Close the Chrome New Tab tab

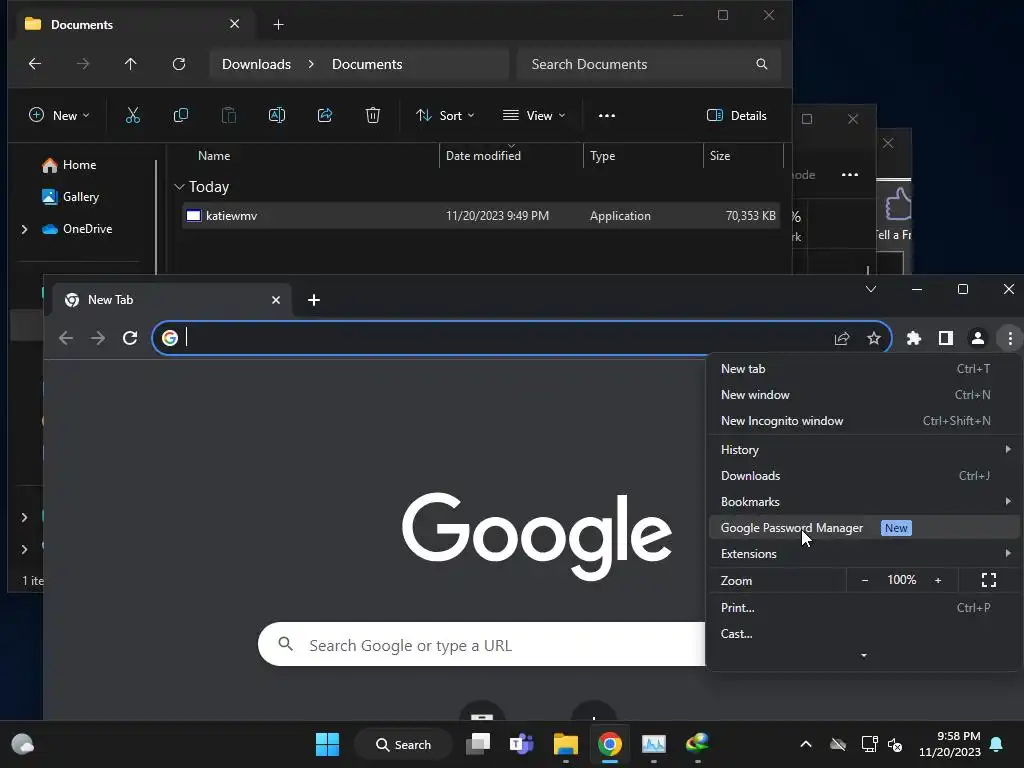[276, 300]
